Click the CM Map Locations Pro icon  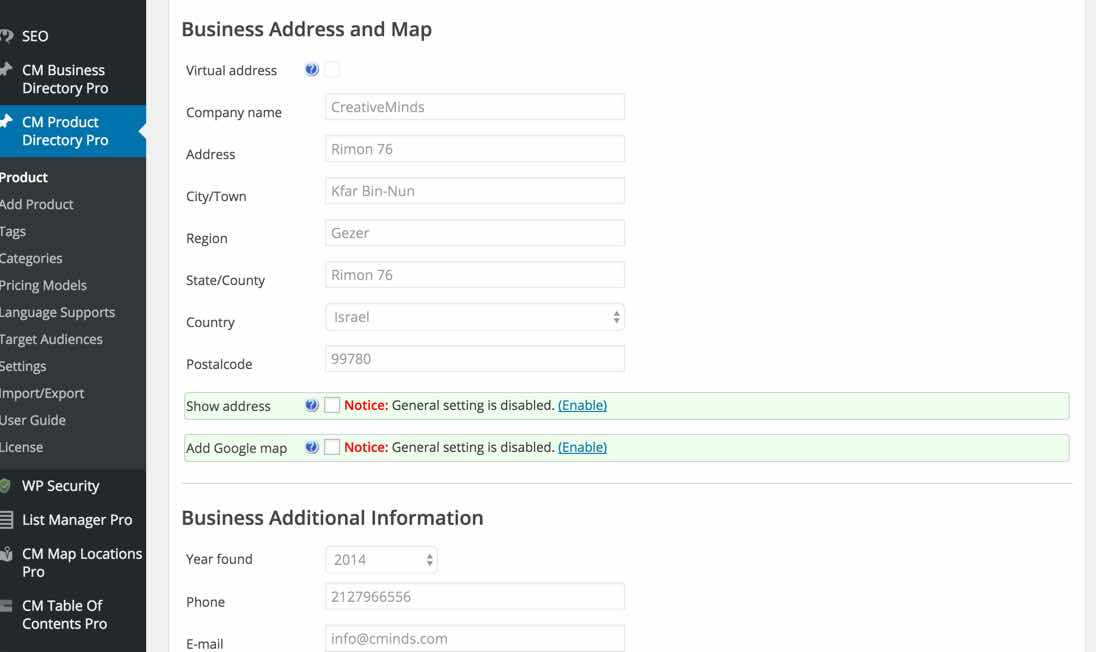6,555
